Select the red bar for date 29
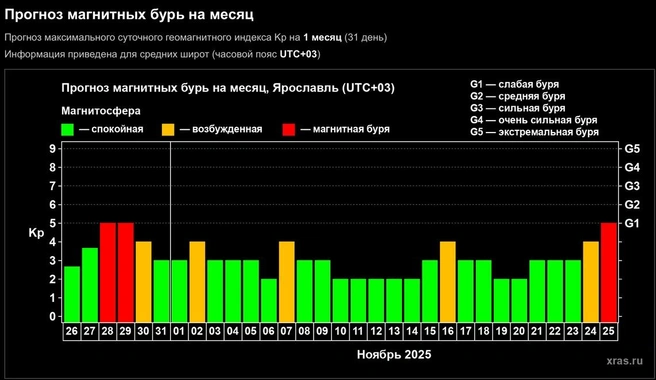Image resolution: width=656 pixels, height=380 pixels. 126,272
